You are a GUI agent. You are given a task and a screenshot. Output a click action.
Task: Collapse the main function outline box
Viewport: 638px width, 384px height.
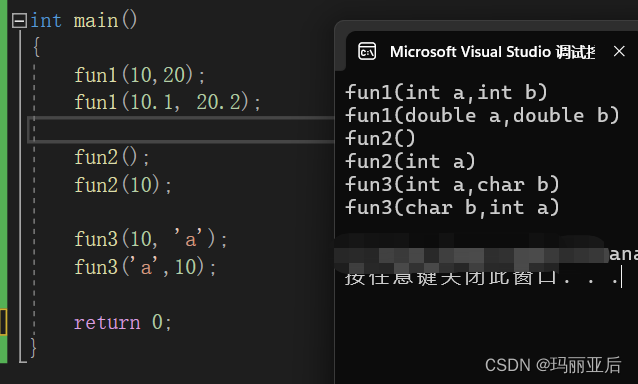coord(19,21)
